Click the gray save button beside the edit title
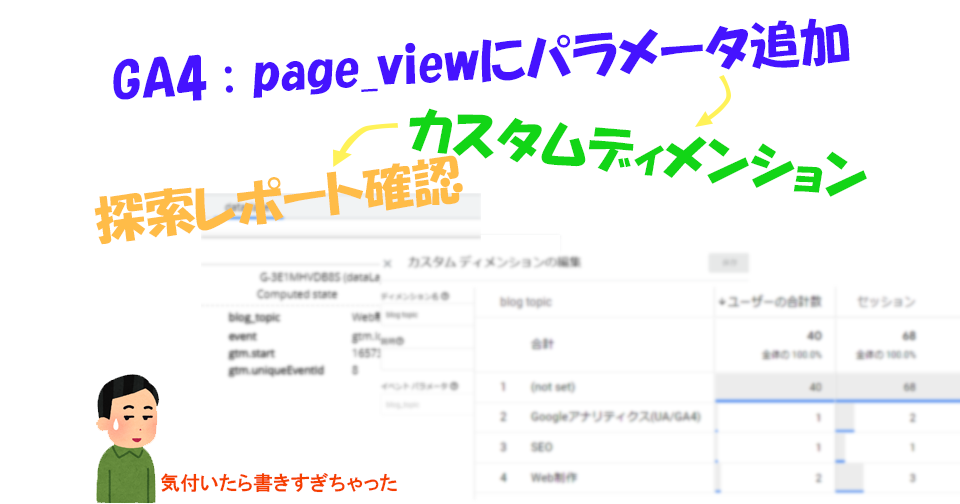This screenshot has height=504, width=960. pos(729,263)
